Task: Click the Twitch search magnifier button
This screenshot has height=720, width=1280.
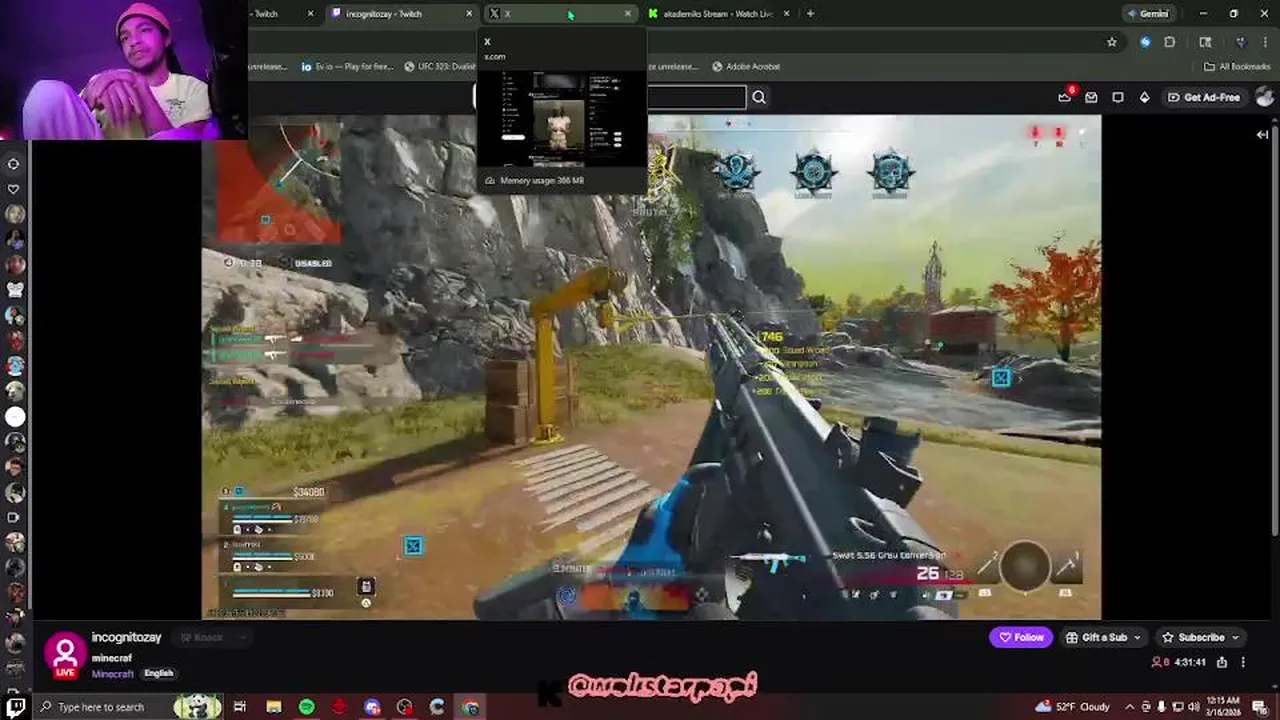Action: tap(759, 97)
